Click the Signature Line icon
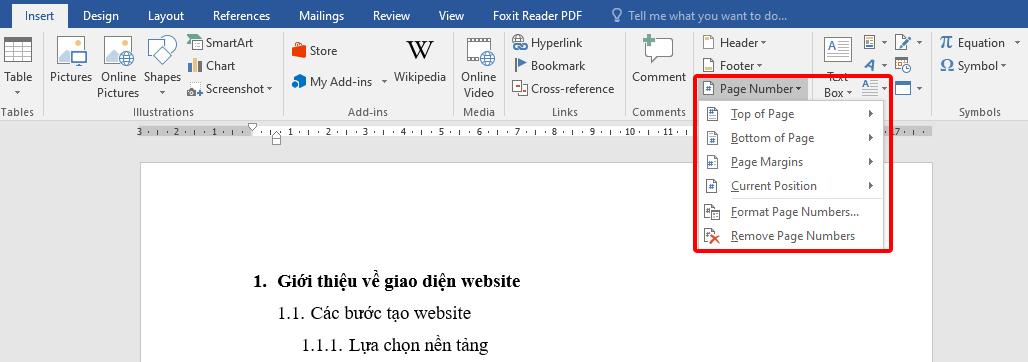1028x362 pixels. click(903, 43)
